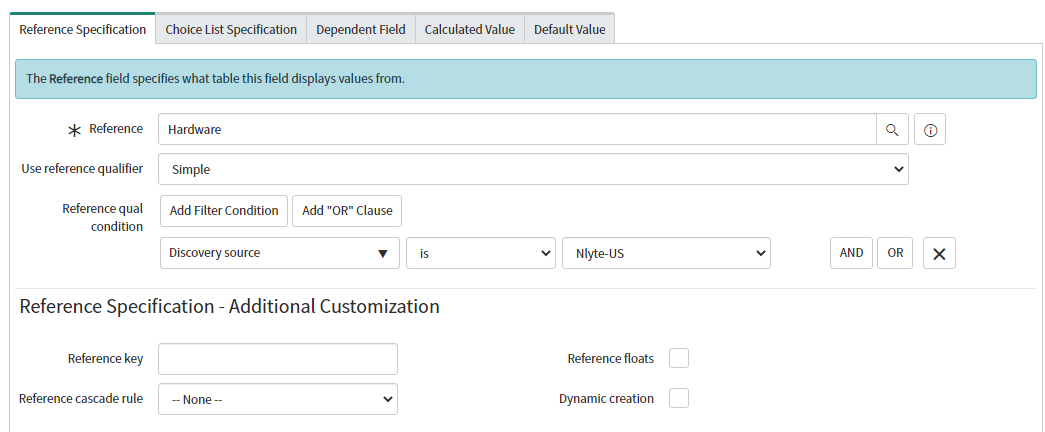Image resolution: width=1045 pixels, height=432 pixels.
Task: Add an AND condition to the row
Action: coord(851,253)
